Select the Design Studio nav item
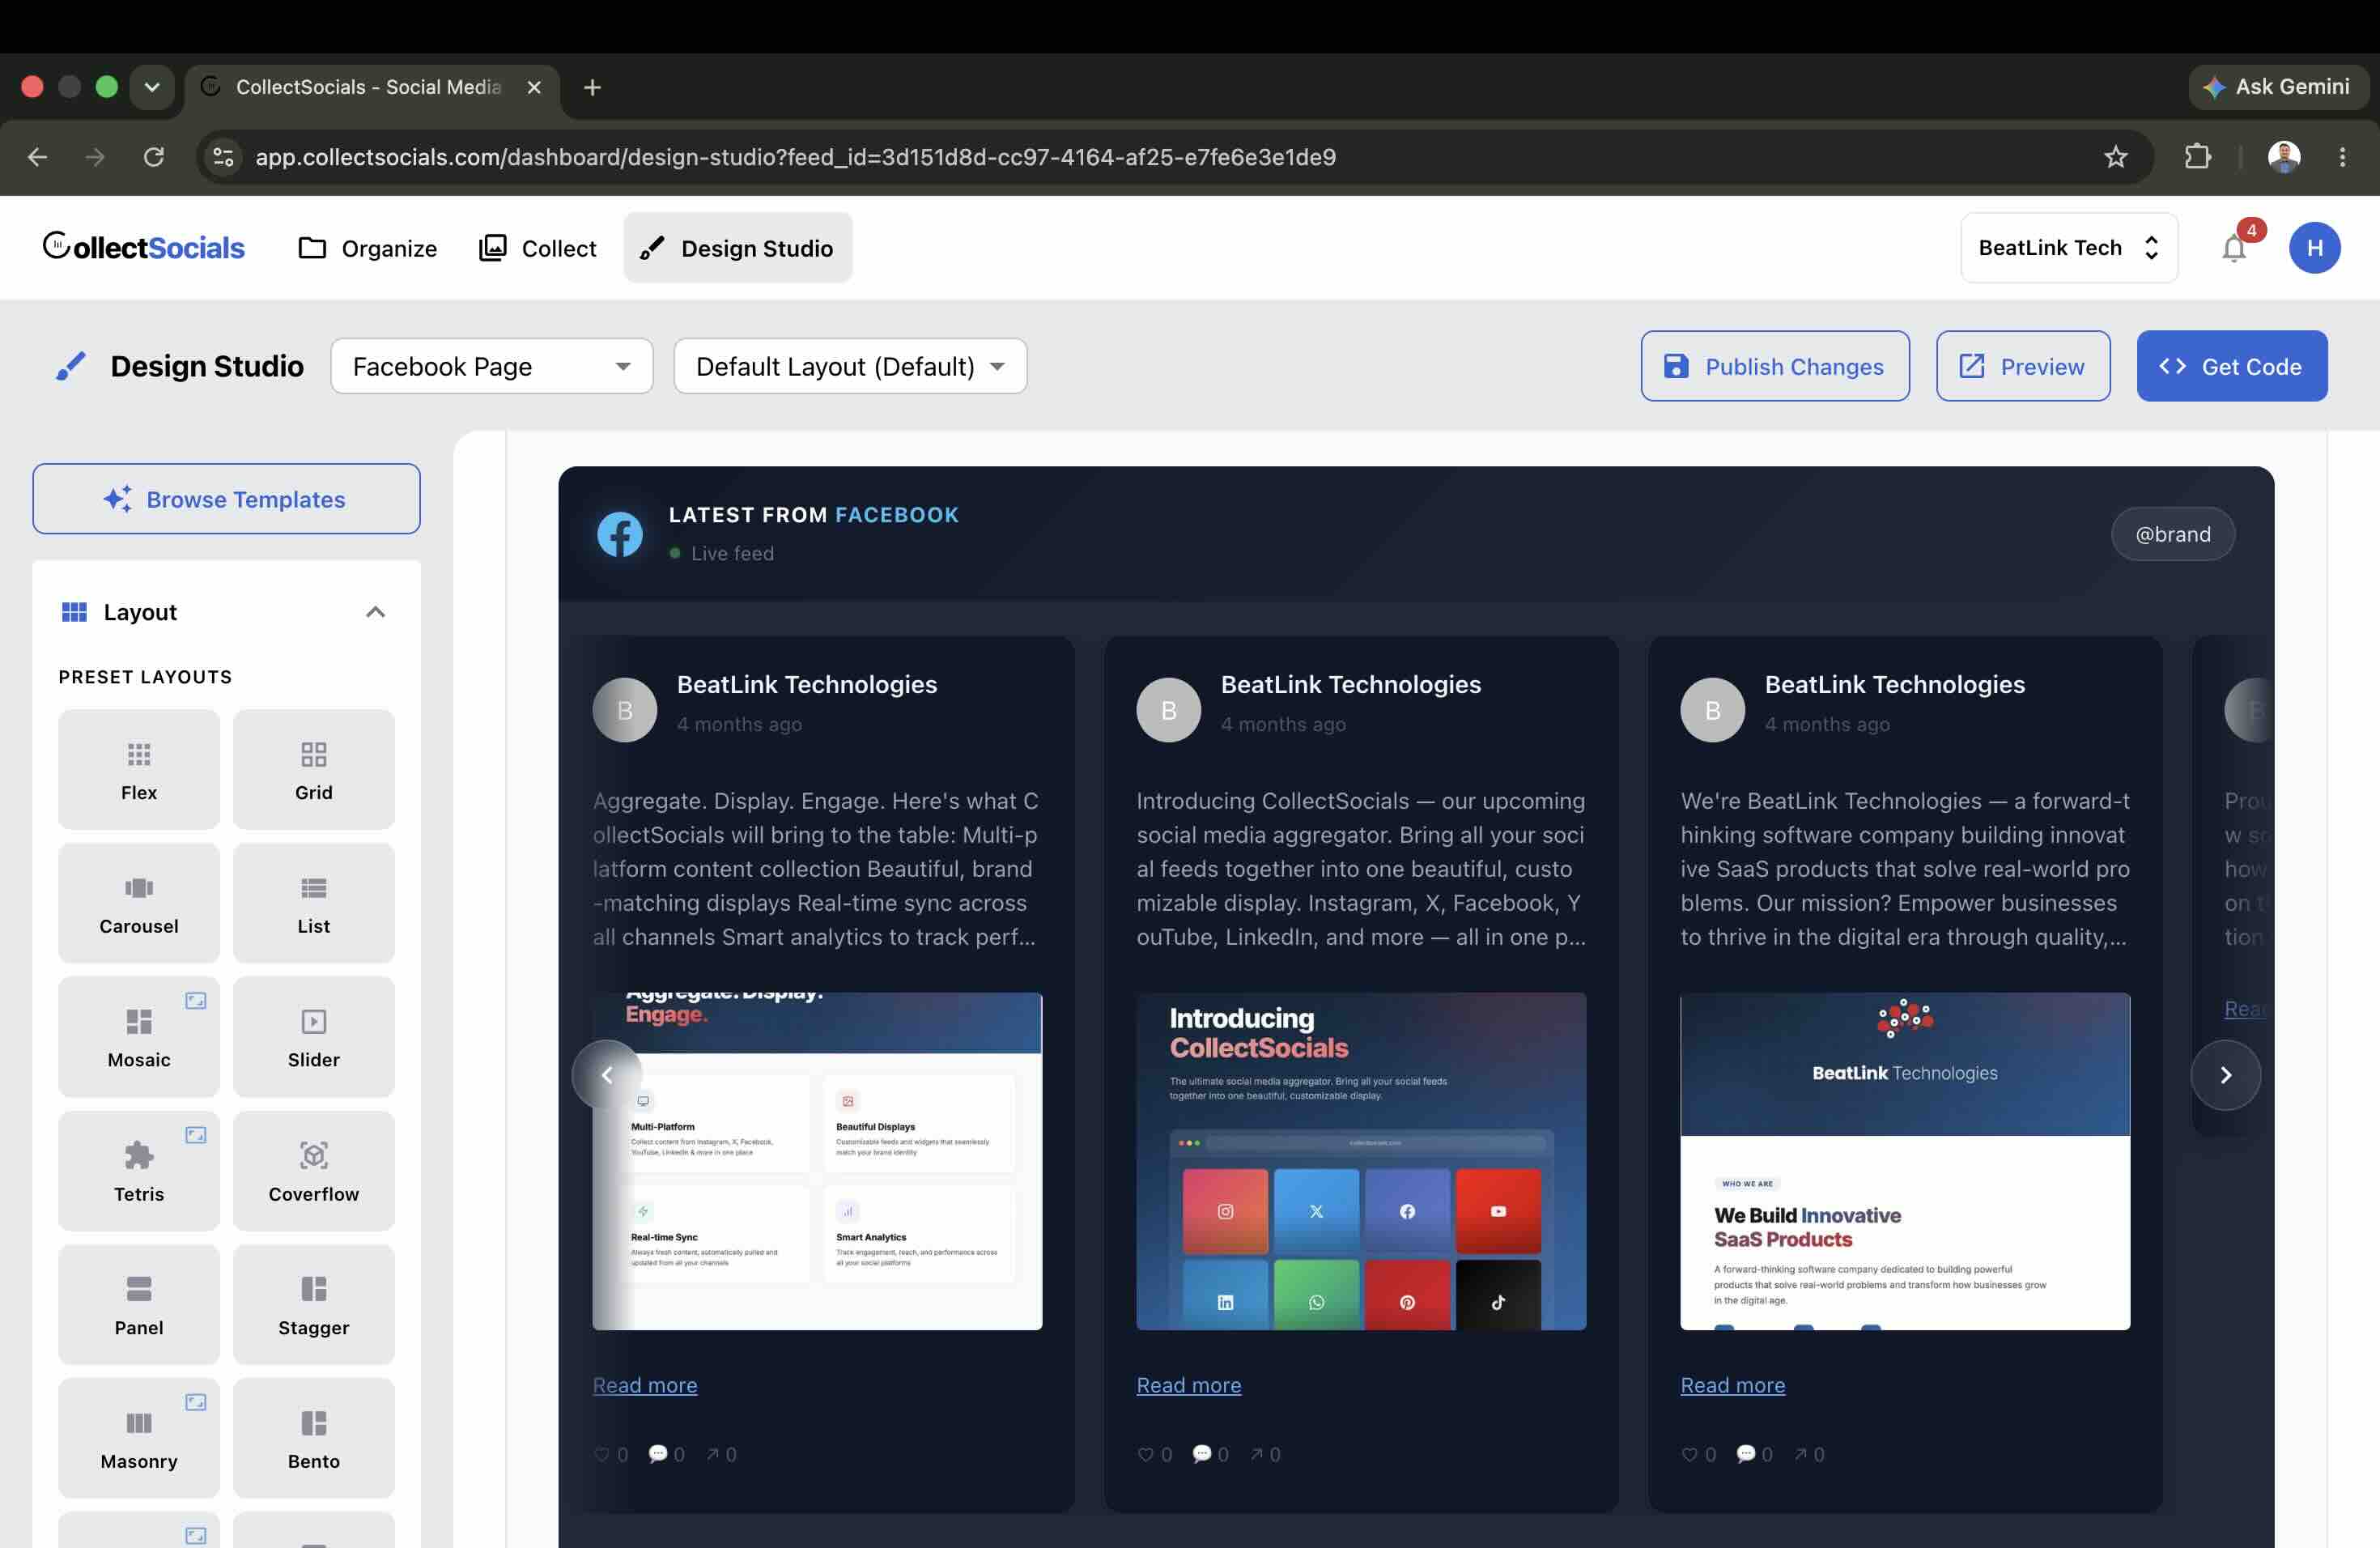Image resolution: width=2380 pixels, height=1548 pixels. (x=738, y=248)
